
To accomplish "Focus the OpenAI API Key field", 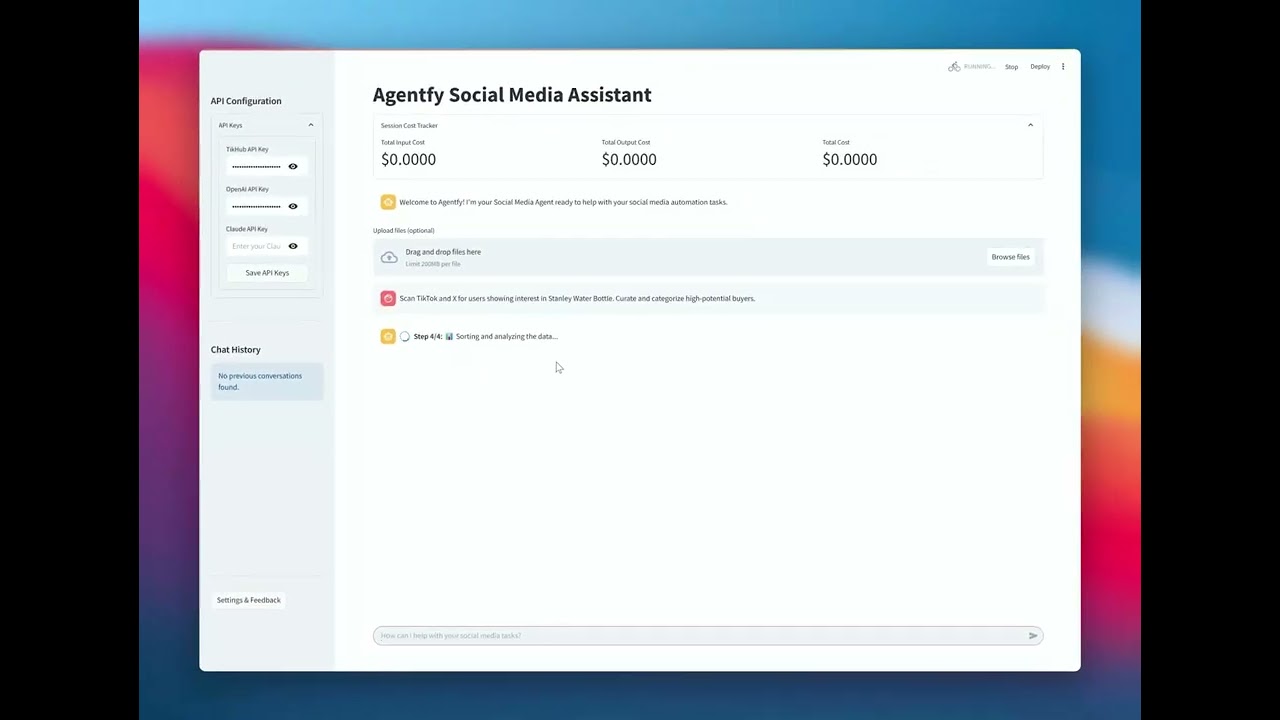I will click(256, 206).
